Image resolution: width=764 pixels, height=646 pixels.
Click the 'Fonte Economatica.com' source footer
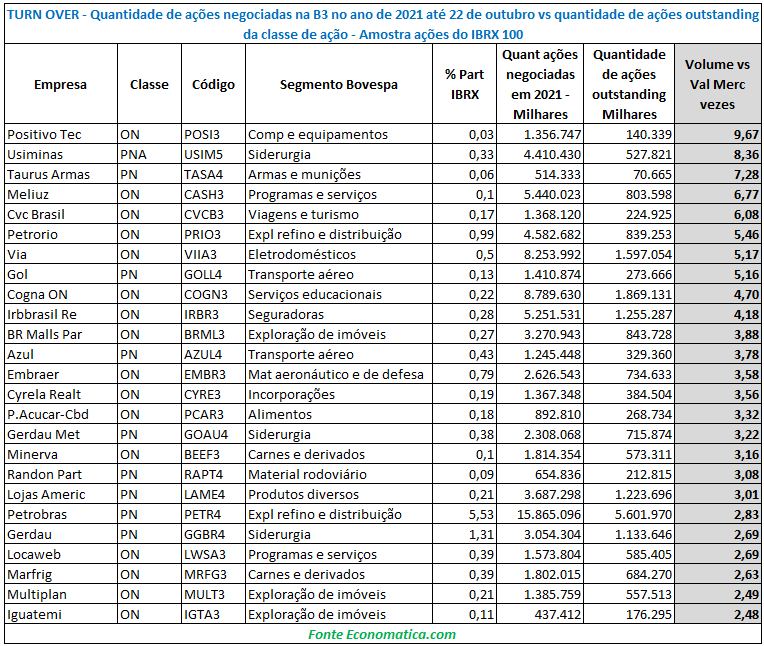[382, 634]
